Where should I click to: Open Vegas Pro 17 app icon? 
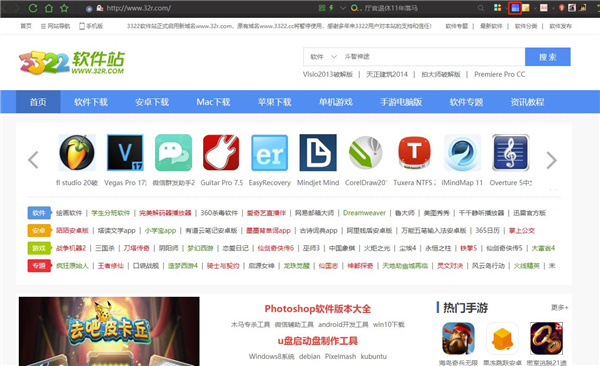pos(125,152)
